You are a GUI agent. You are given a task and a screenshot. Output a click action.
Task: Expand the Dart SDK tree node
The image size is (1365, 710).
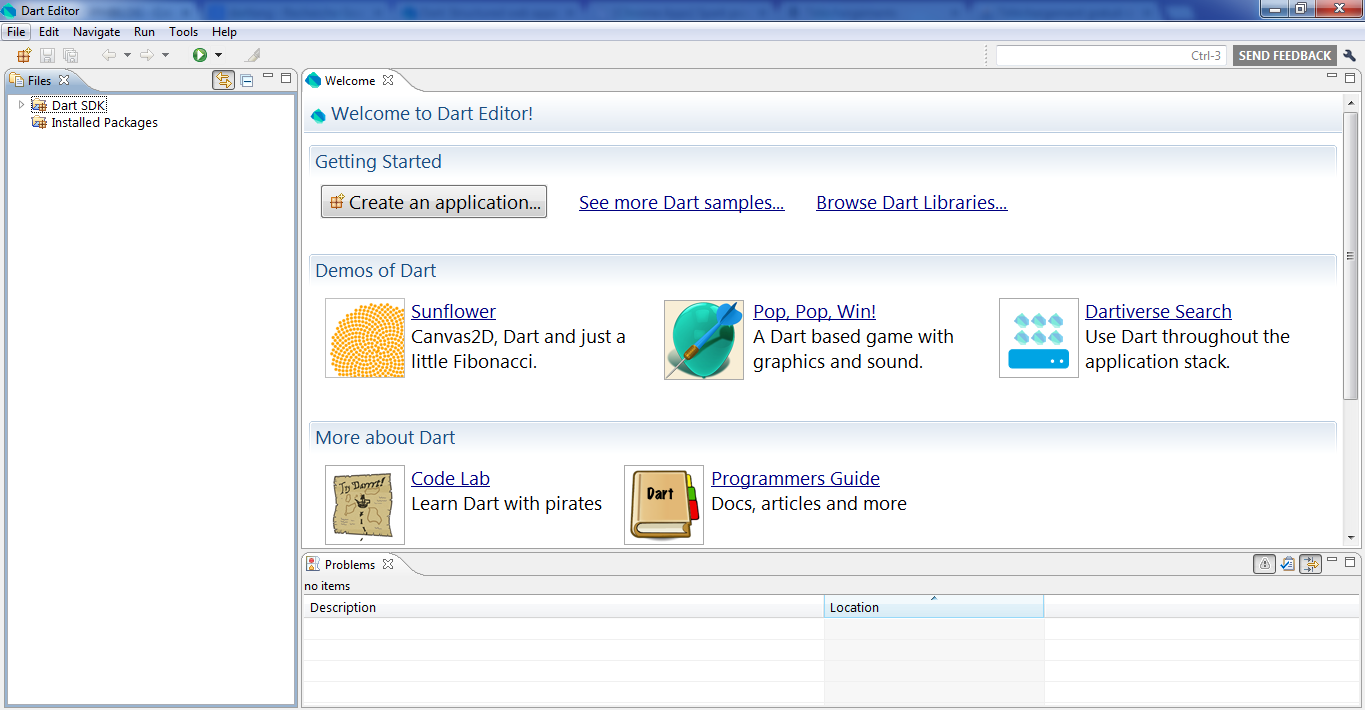[x=21, y=105]
